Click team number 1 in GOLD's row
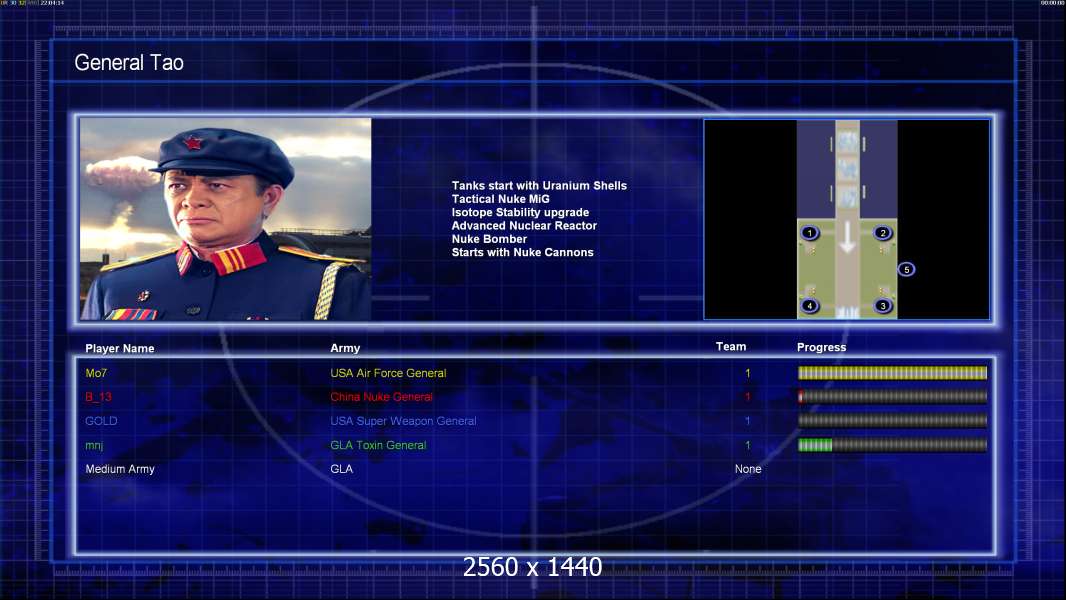 pyautogui.click(x=748, y=421)
